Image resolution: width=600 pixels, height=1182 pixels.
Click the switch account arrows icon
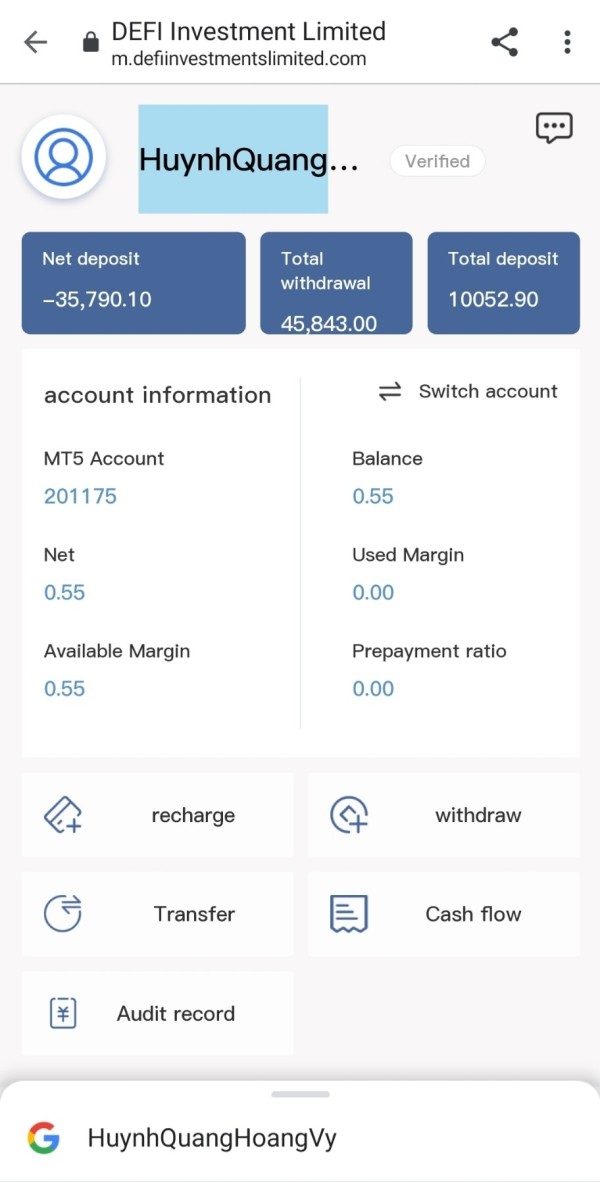click(390, 392)
